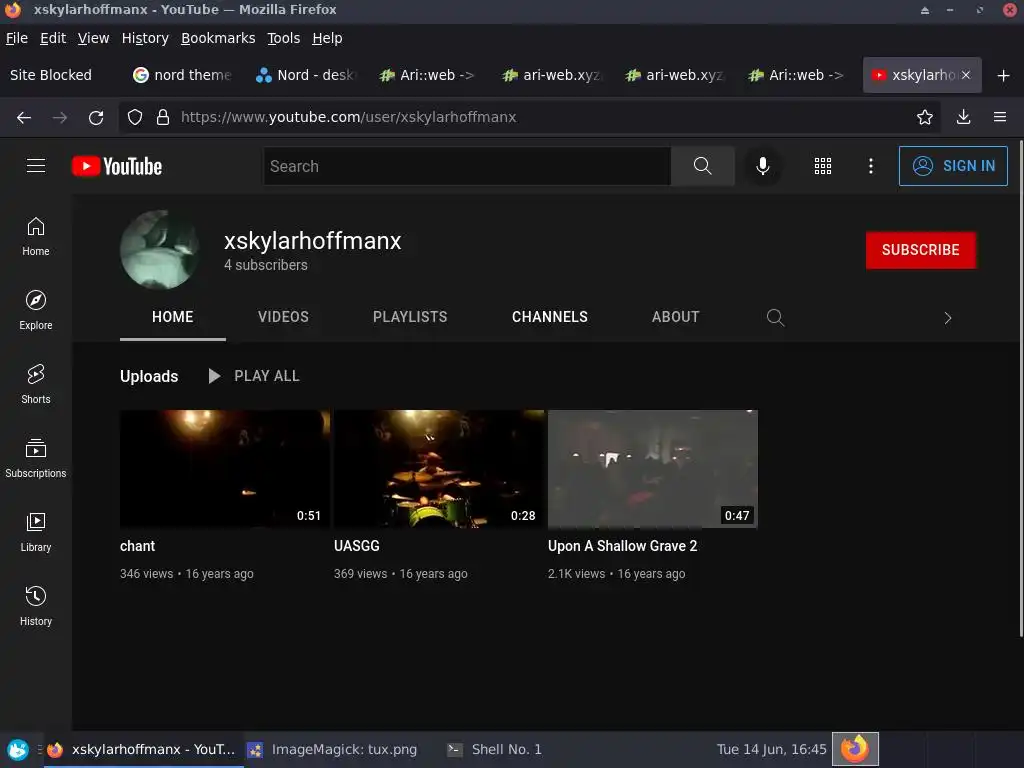Open Library in the sidebar
This screenshot has height=768, width=1024.
[36, 532]
